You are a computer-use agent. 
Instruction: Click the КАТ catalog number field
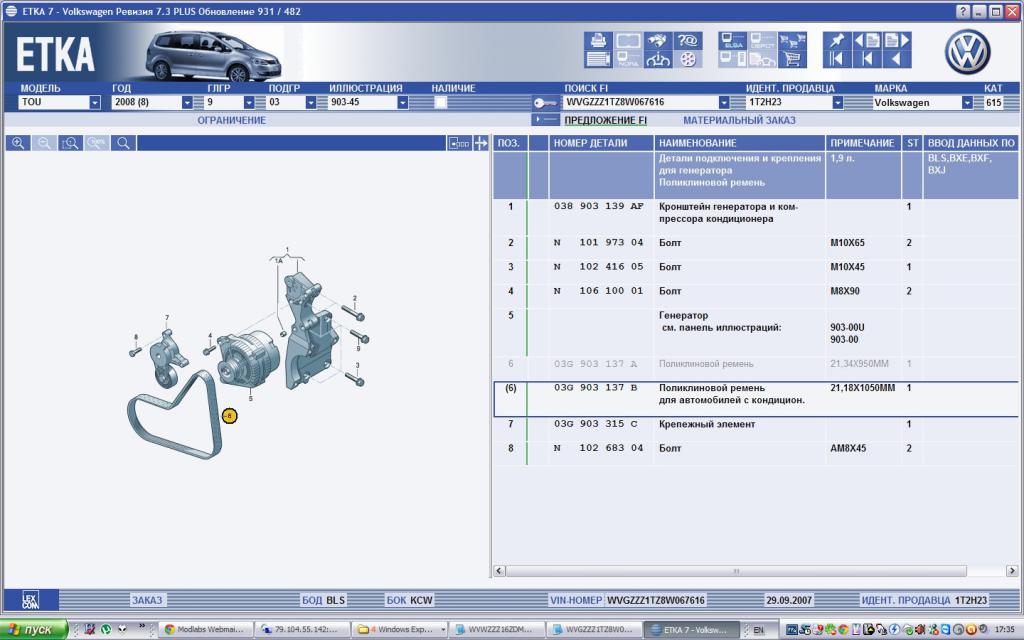pyautogui.click(x=994, y=103)
